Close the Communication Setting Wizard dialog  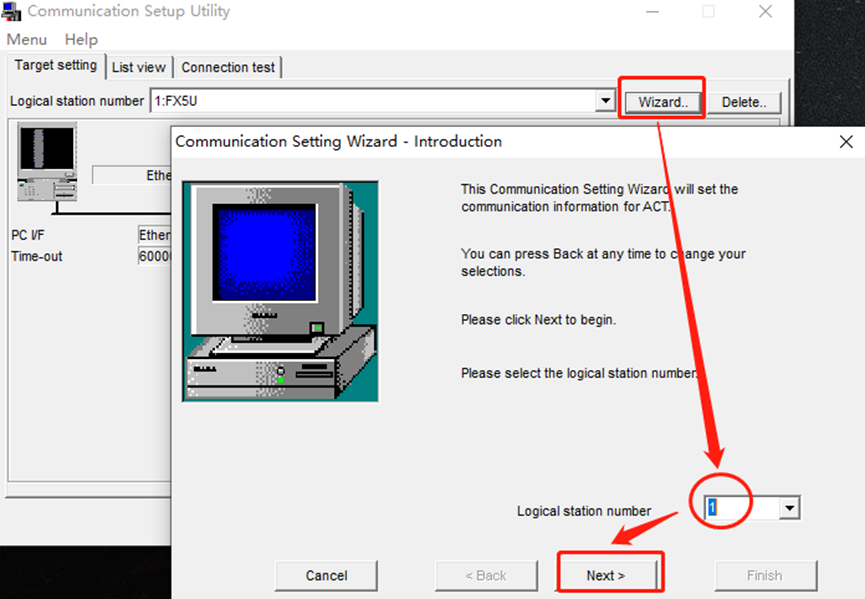(x=846, y=141)
